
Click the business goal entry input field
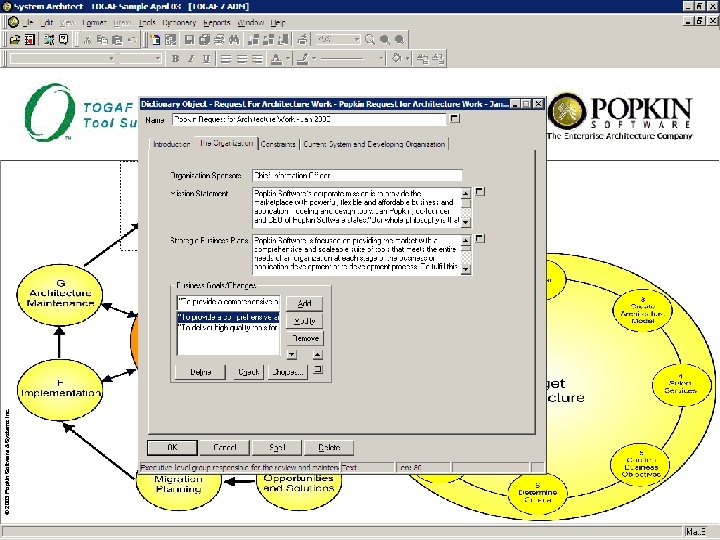(x=228, y=302)
